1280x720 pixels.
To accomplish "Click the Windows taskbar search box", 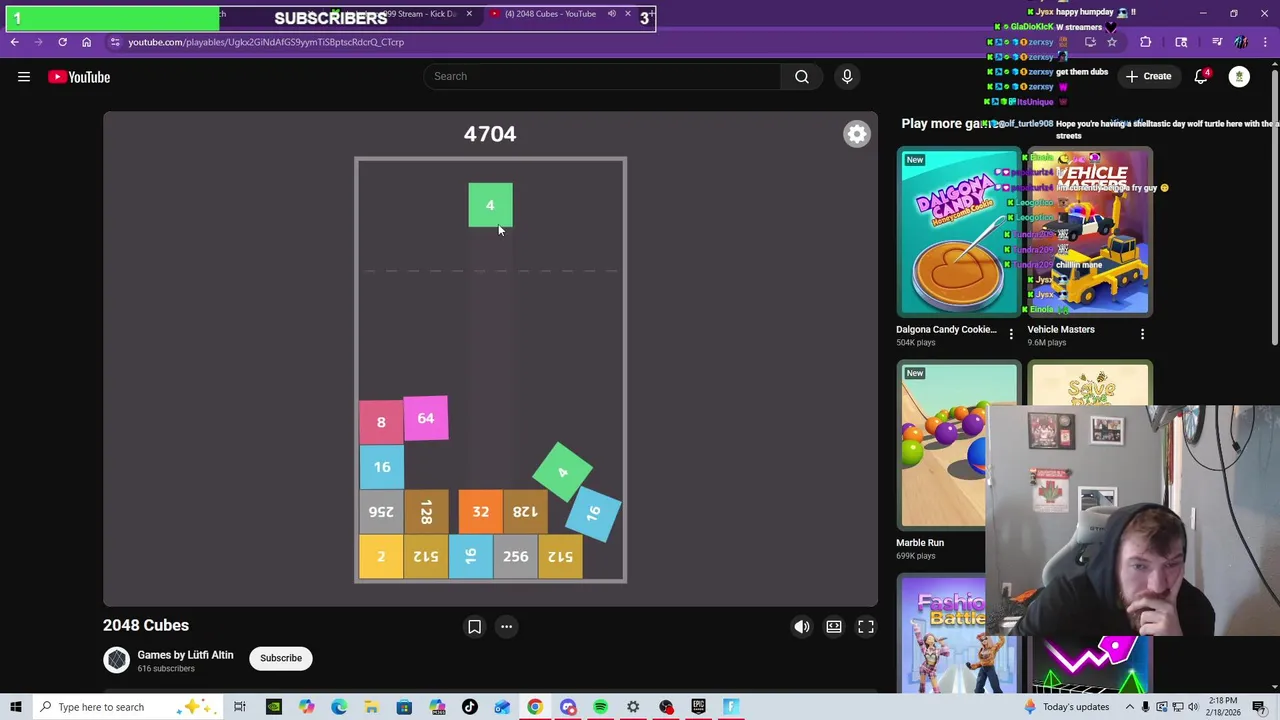I will point(125,707).
